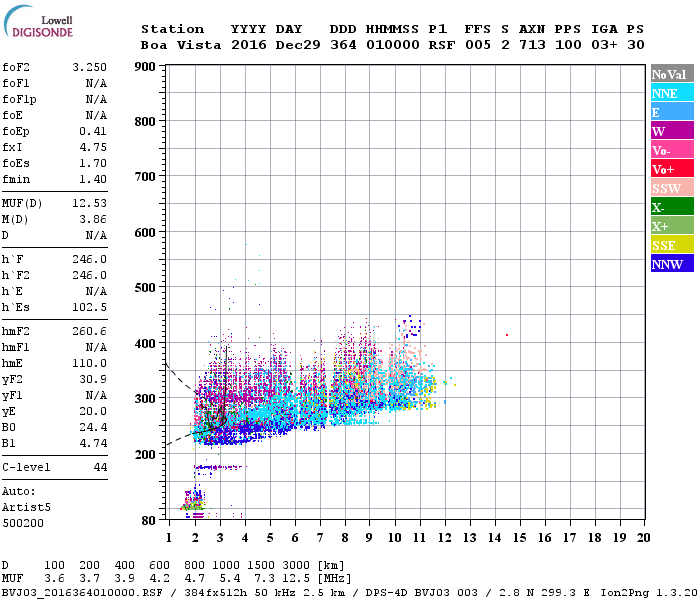Click the day-of-year 364 value

(343, 45)
